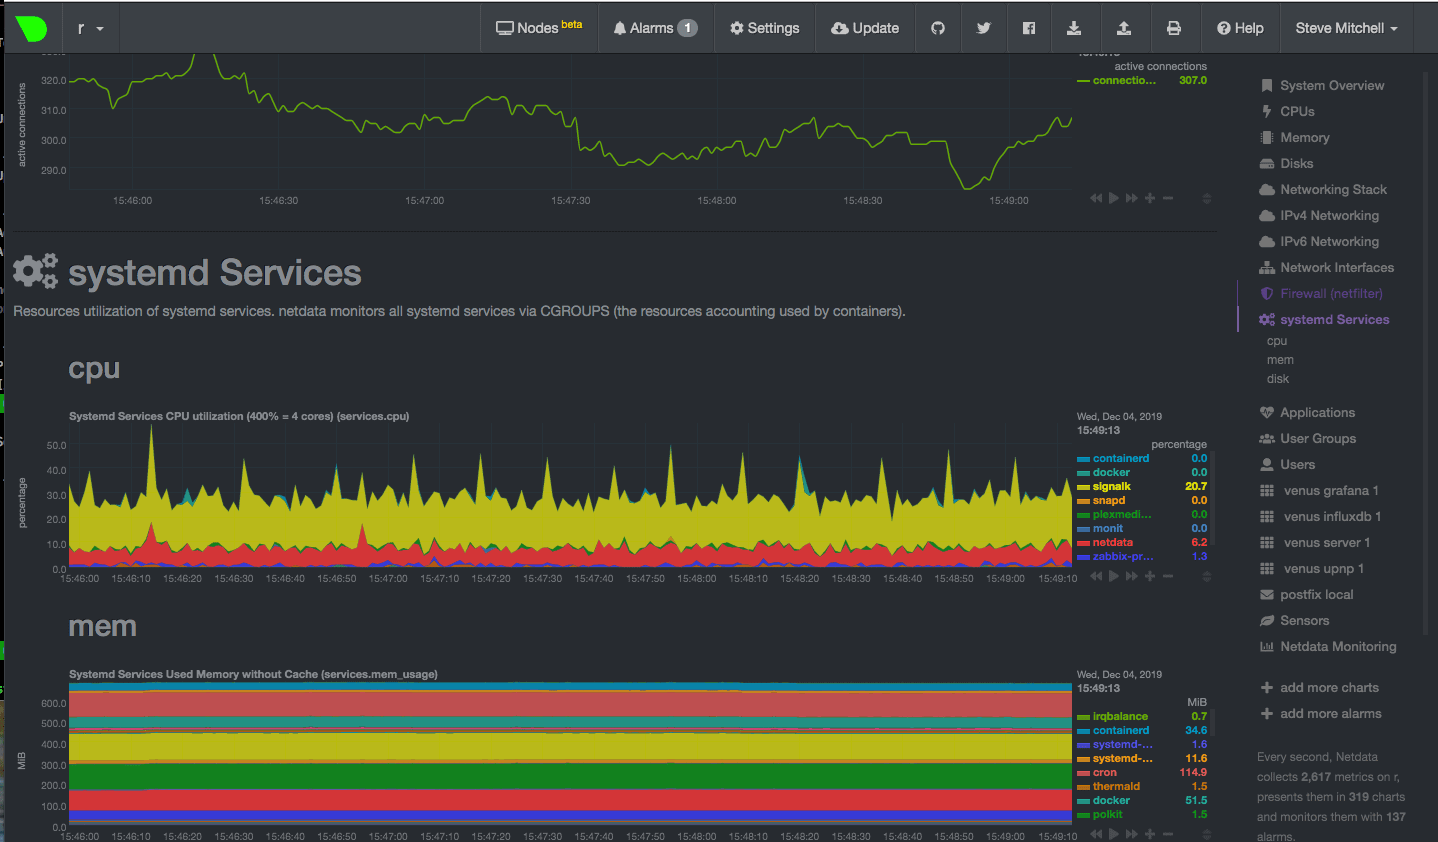
Task: Toggle netdata series in cpu chart legend
Action: pyautogui.click(x=1112, y=542)
